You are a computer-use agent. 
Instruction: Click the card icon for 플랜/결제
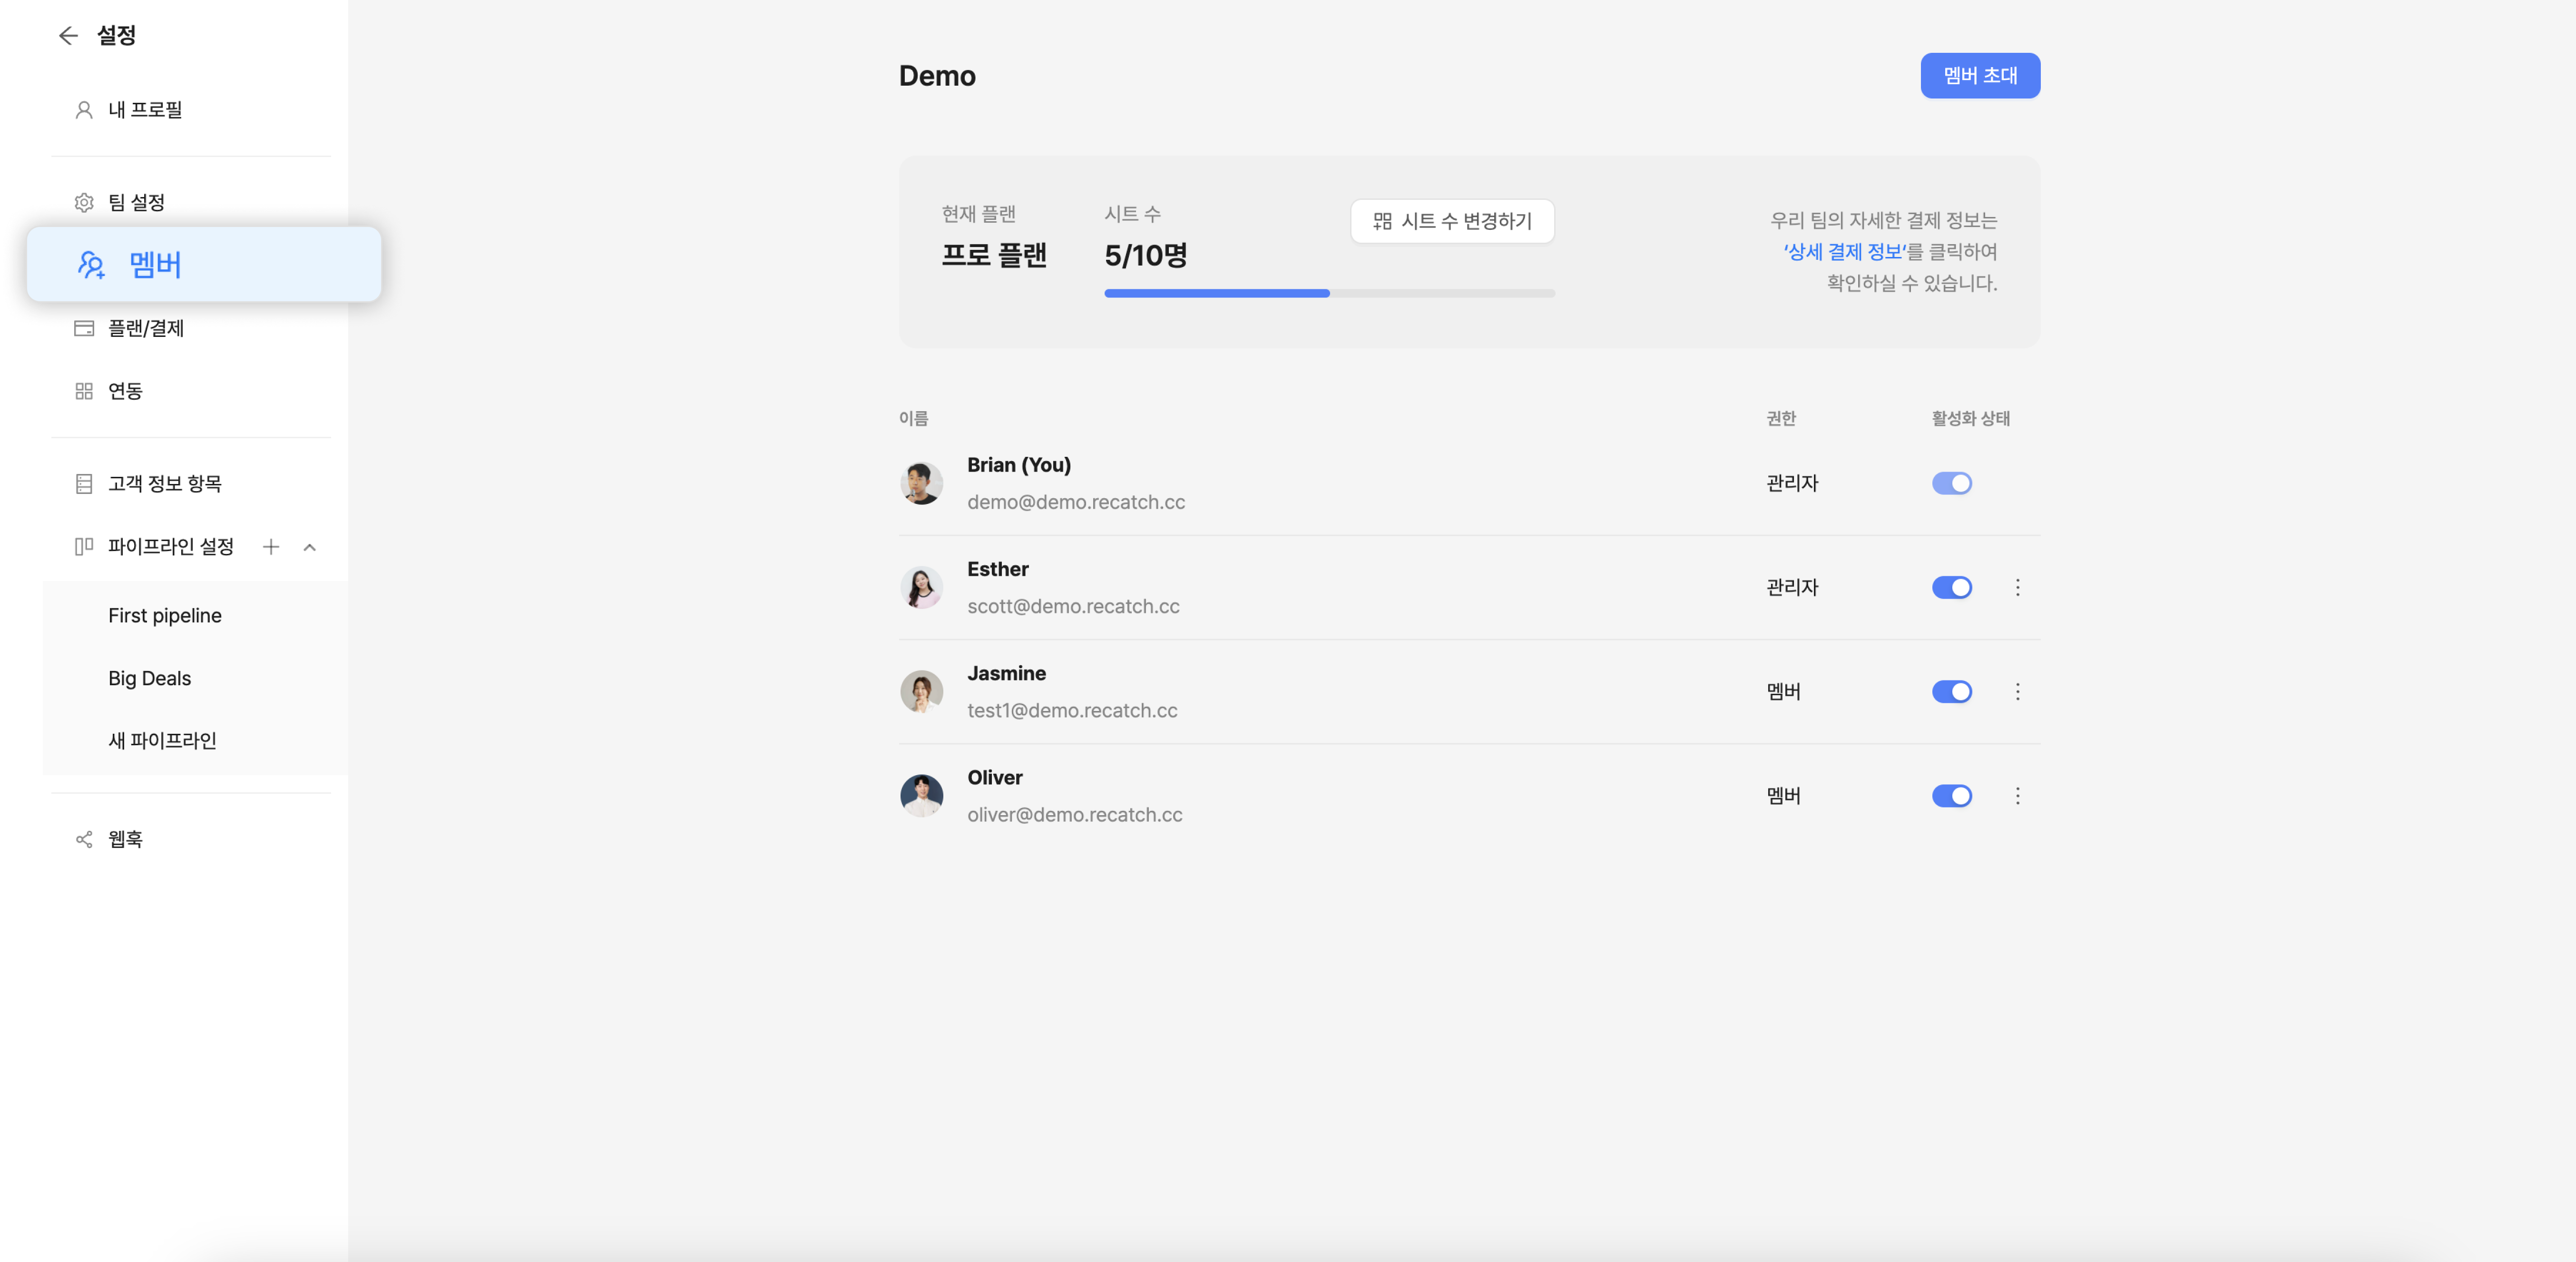click(x=84, y=328)
